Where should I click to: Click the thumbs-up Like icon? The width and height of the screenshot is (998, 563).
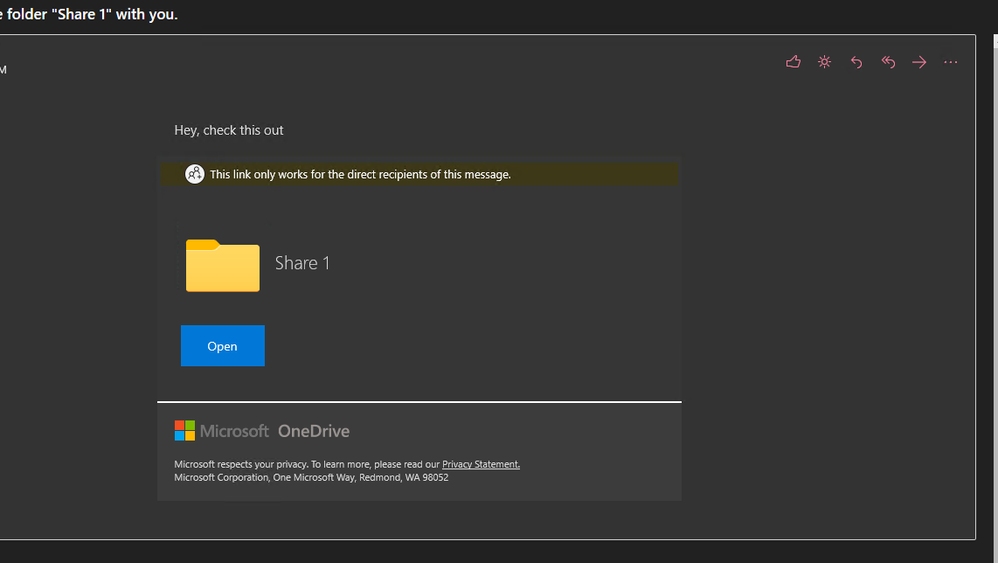(793, 62)
